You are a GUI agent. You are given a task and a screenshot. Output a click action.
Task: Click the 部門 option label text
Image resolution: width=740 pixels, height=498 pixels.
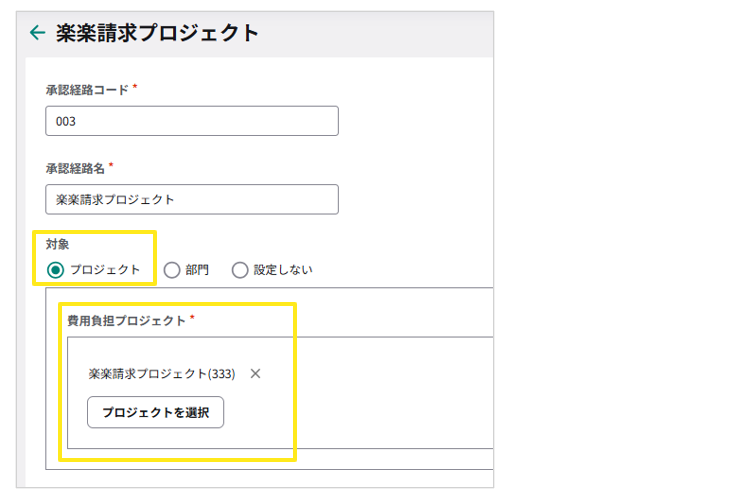pyautogui.click(x=196, y=269)
